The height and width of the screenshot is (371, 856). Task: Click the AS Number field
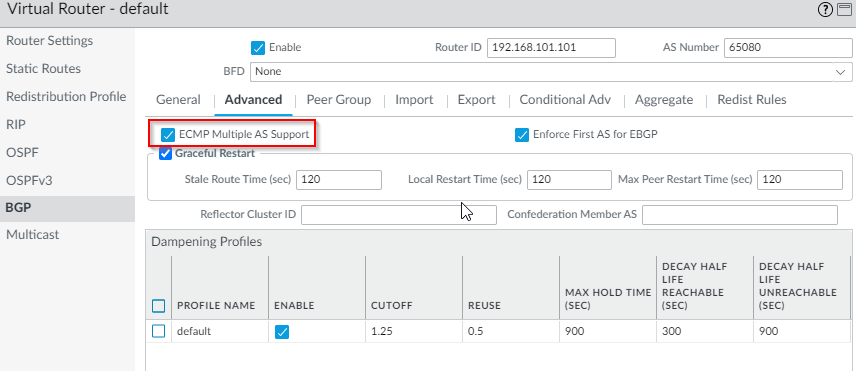pos(788,47)
